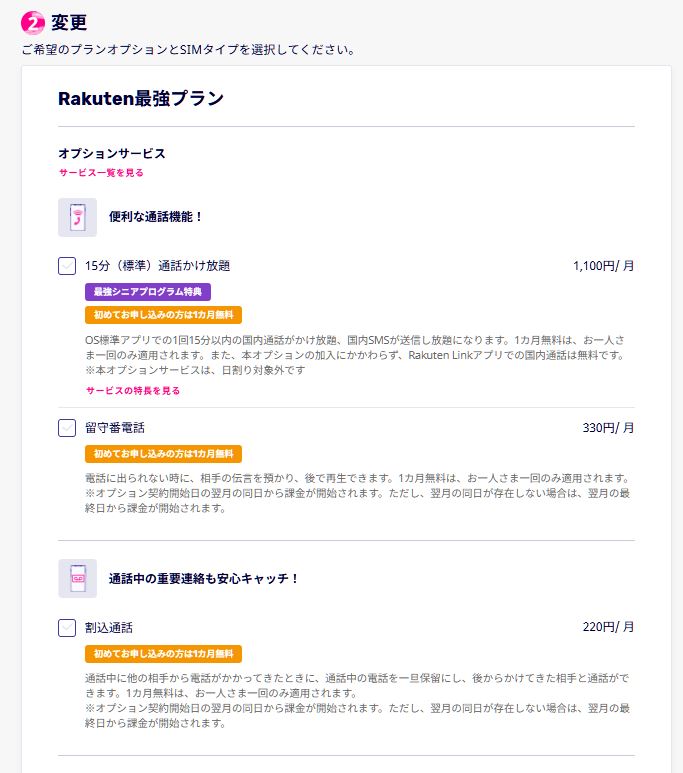Viewport: 683px width, 773px height.
Task: Click the orange free-month badge under 15分通話かけ放題
Action: click(x=163, y=315)
